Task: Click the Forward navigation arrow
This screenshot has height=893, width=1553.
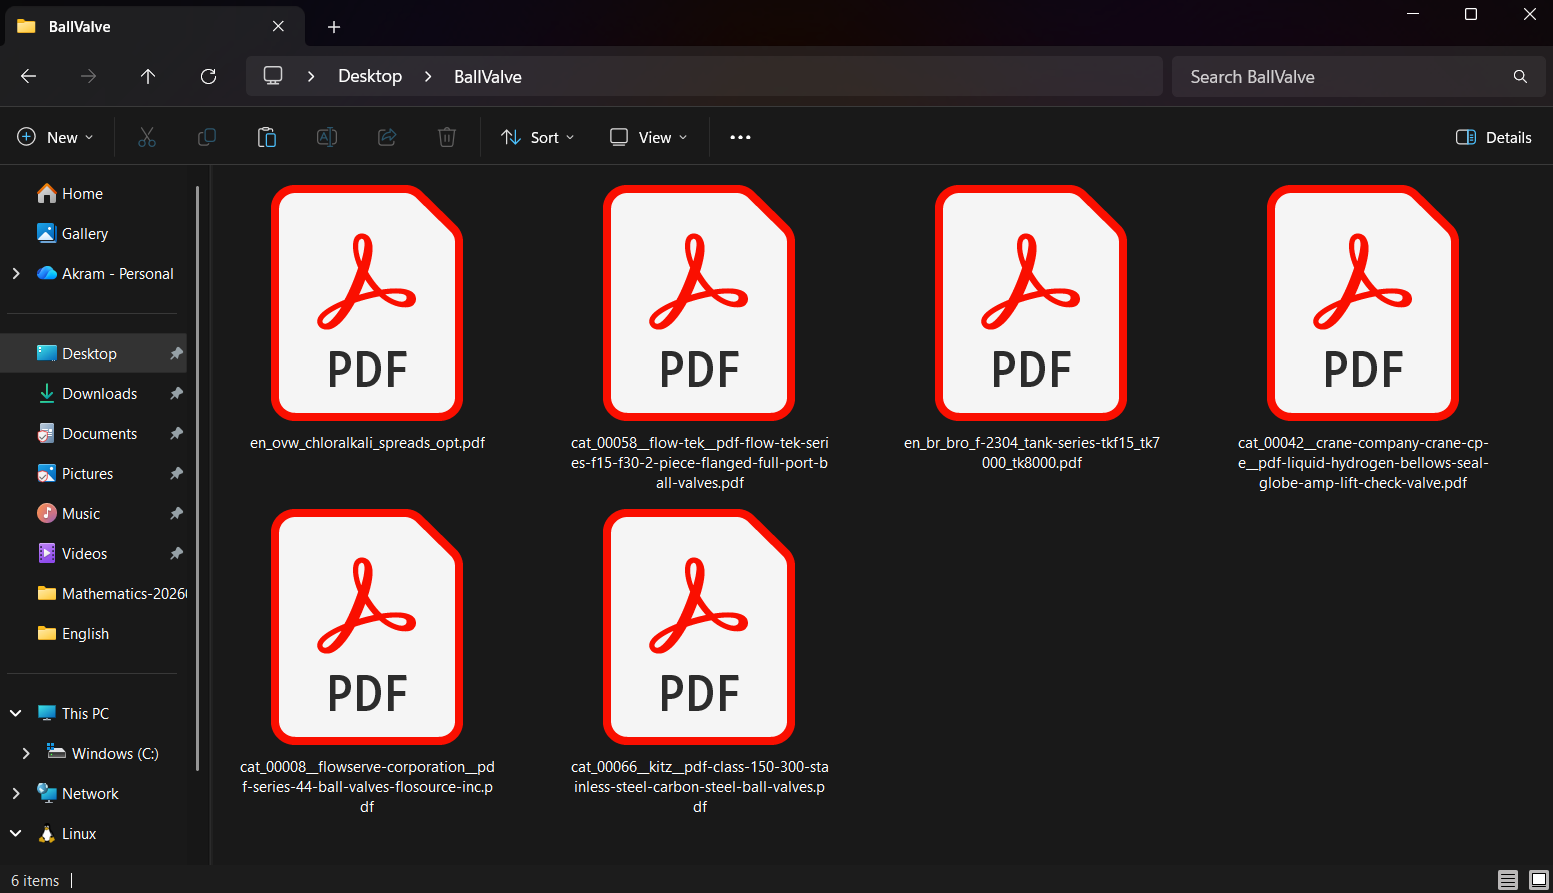Action: (x=89, y=76)
